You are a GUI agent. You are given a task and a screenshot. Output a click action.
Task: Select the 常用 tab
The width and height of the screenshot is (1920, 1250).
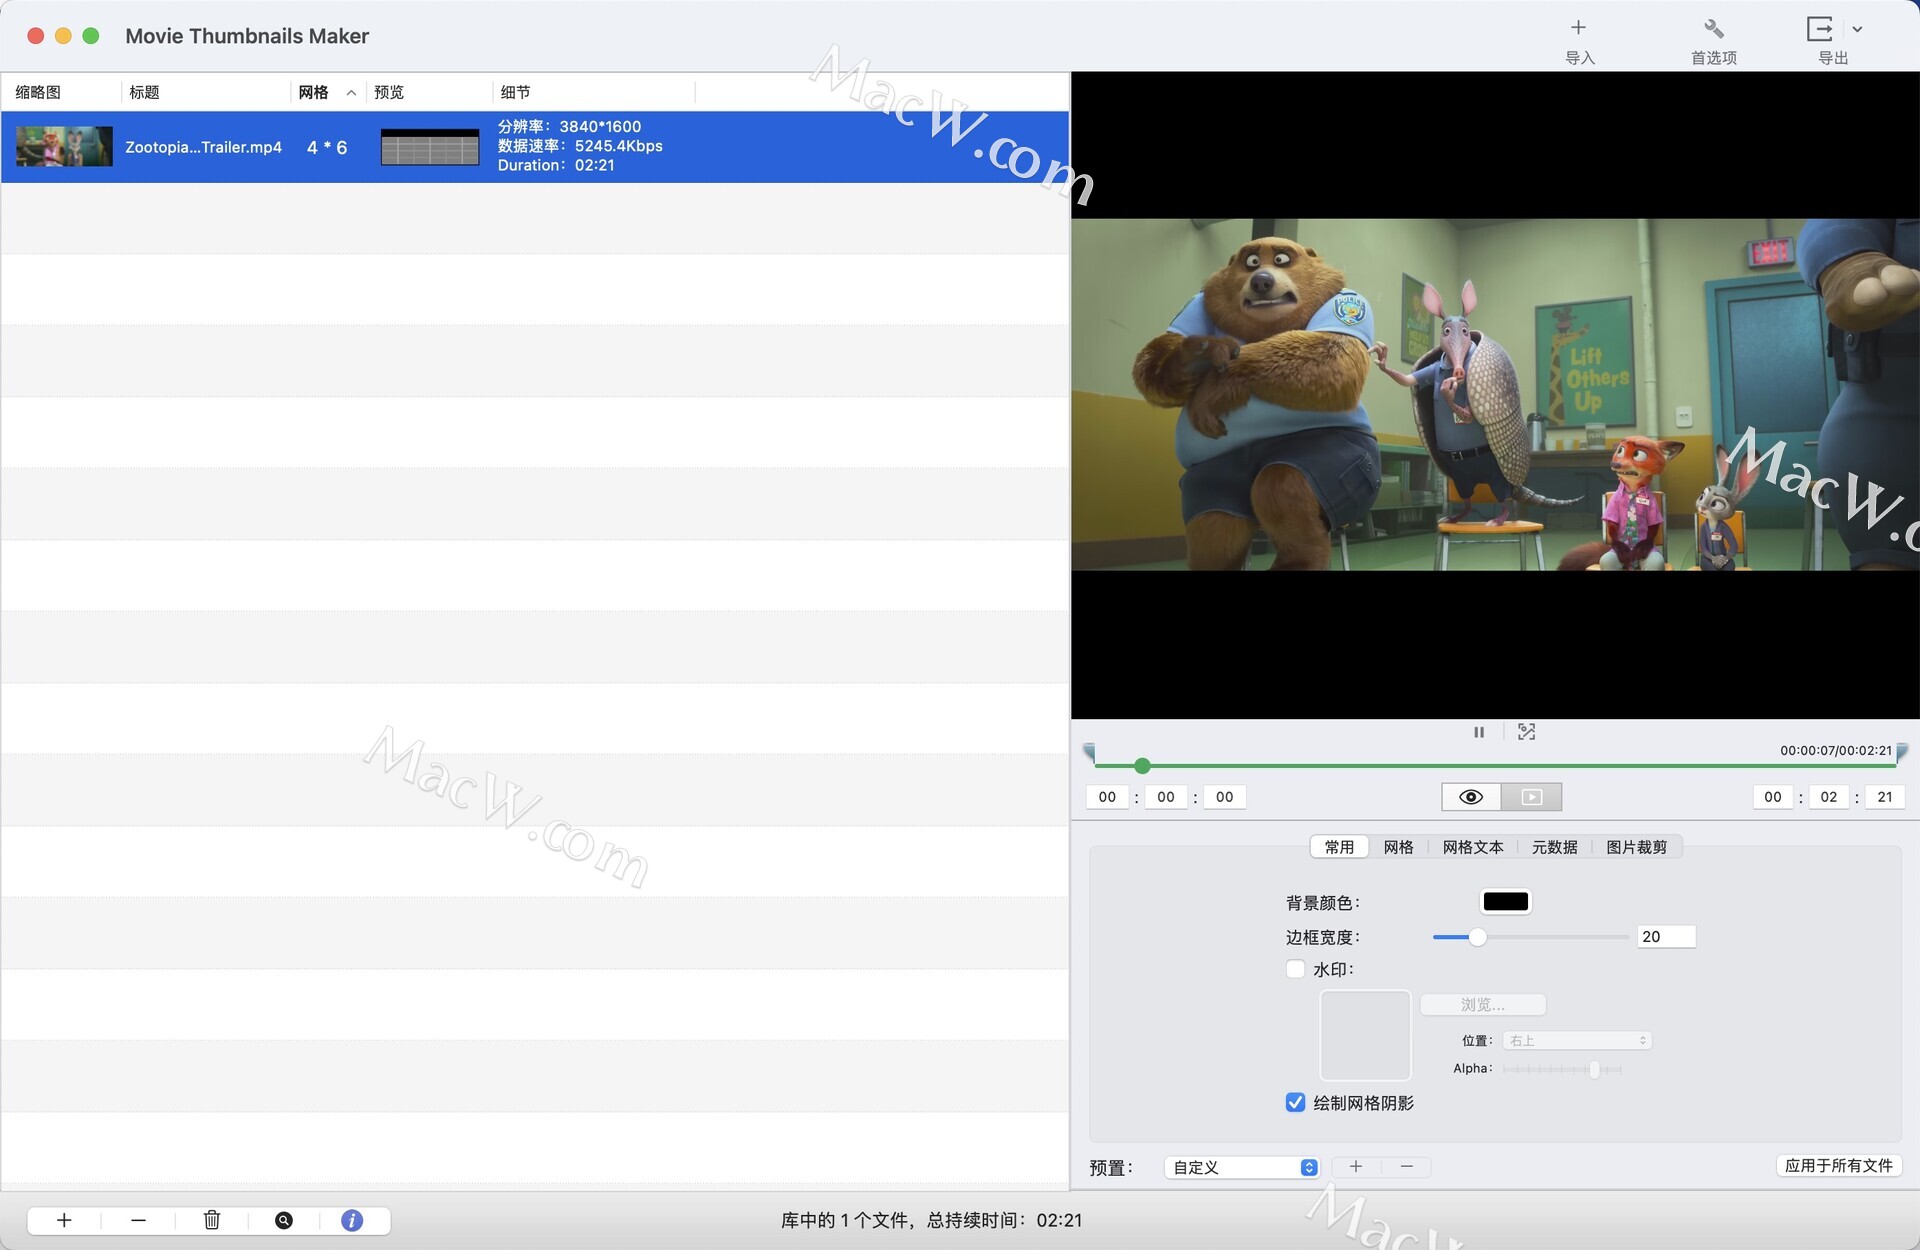click(x=1339, y=847)
